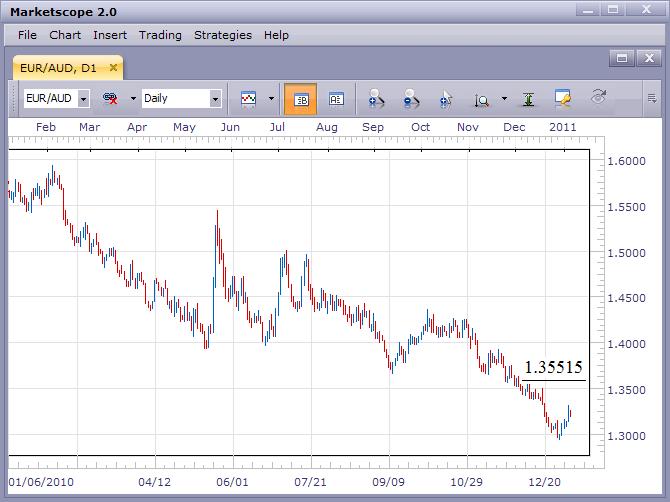Click the chart type line icon
Viewport: 670px width, 502px height.
[247, 99]
